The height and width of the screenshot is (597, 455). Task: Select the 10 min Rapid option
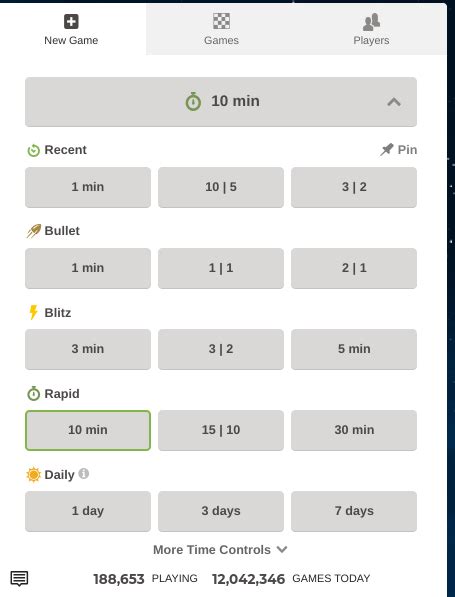coord(88,430)
